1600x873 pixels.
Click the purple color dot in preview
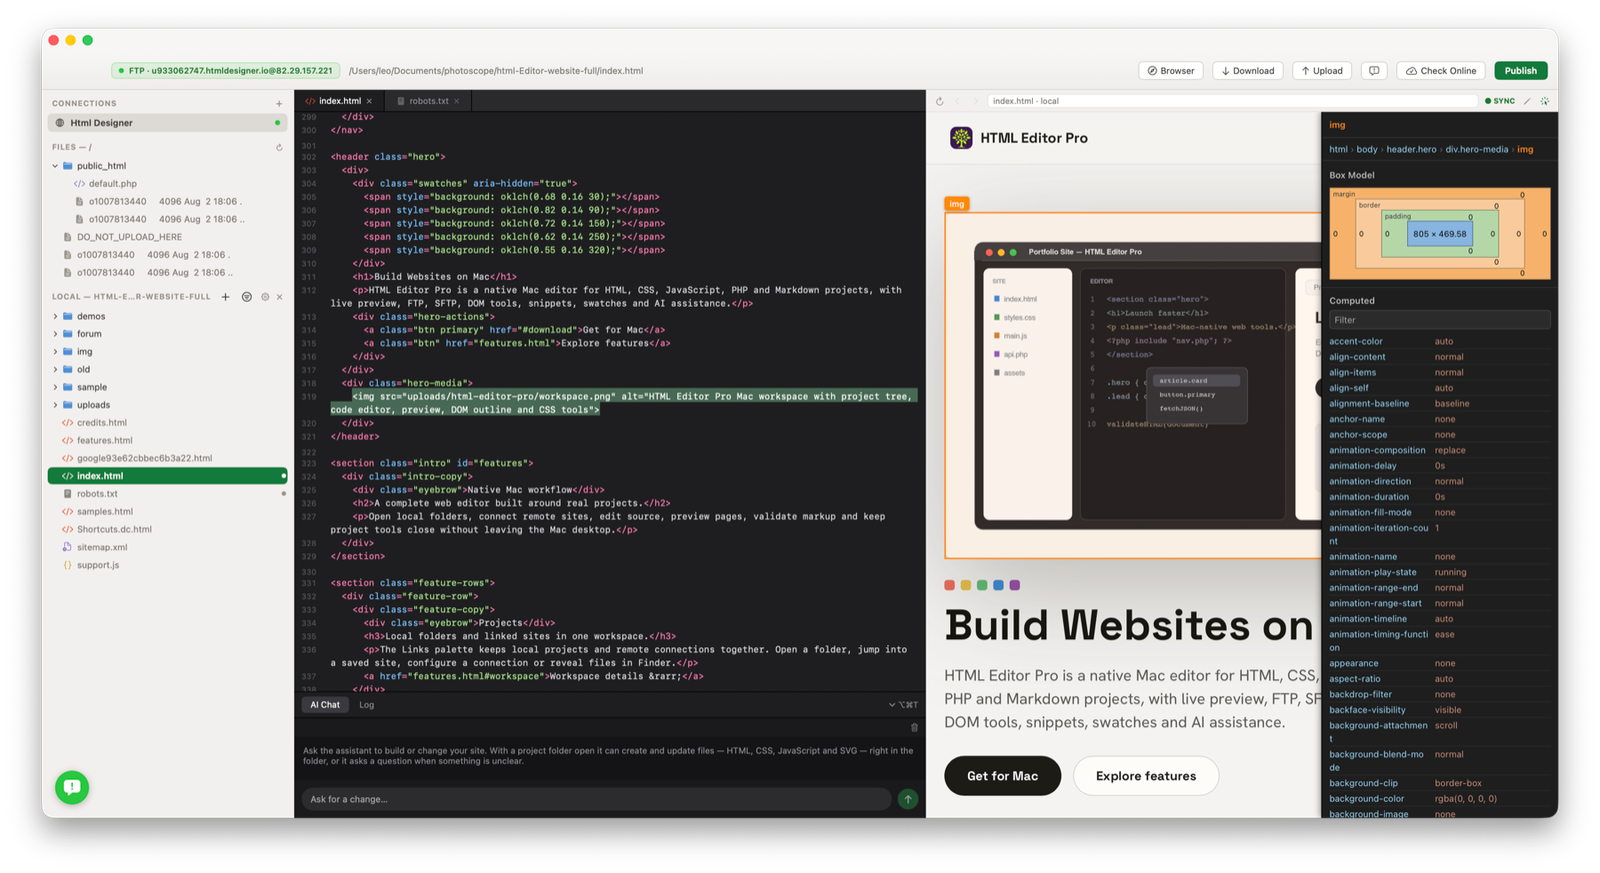click(1014, 585)
